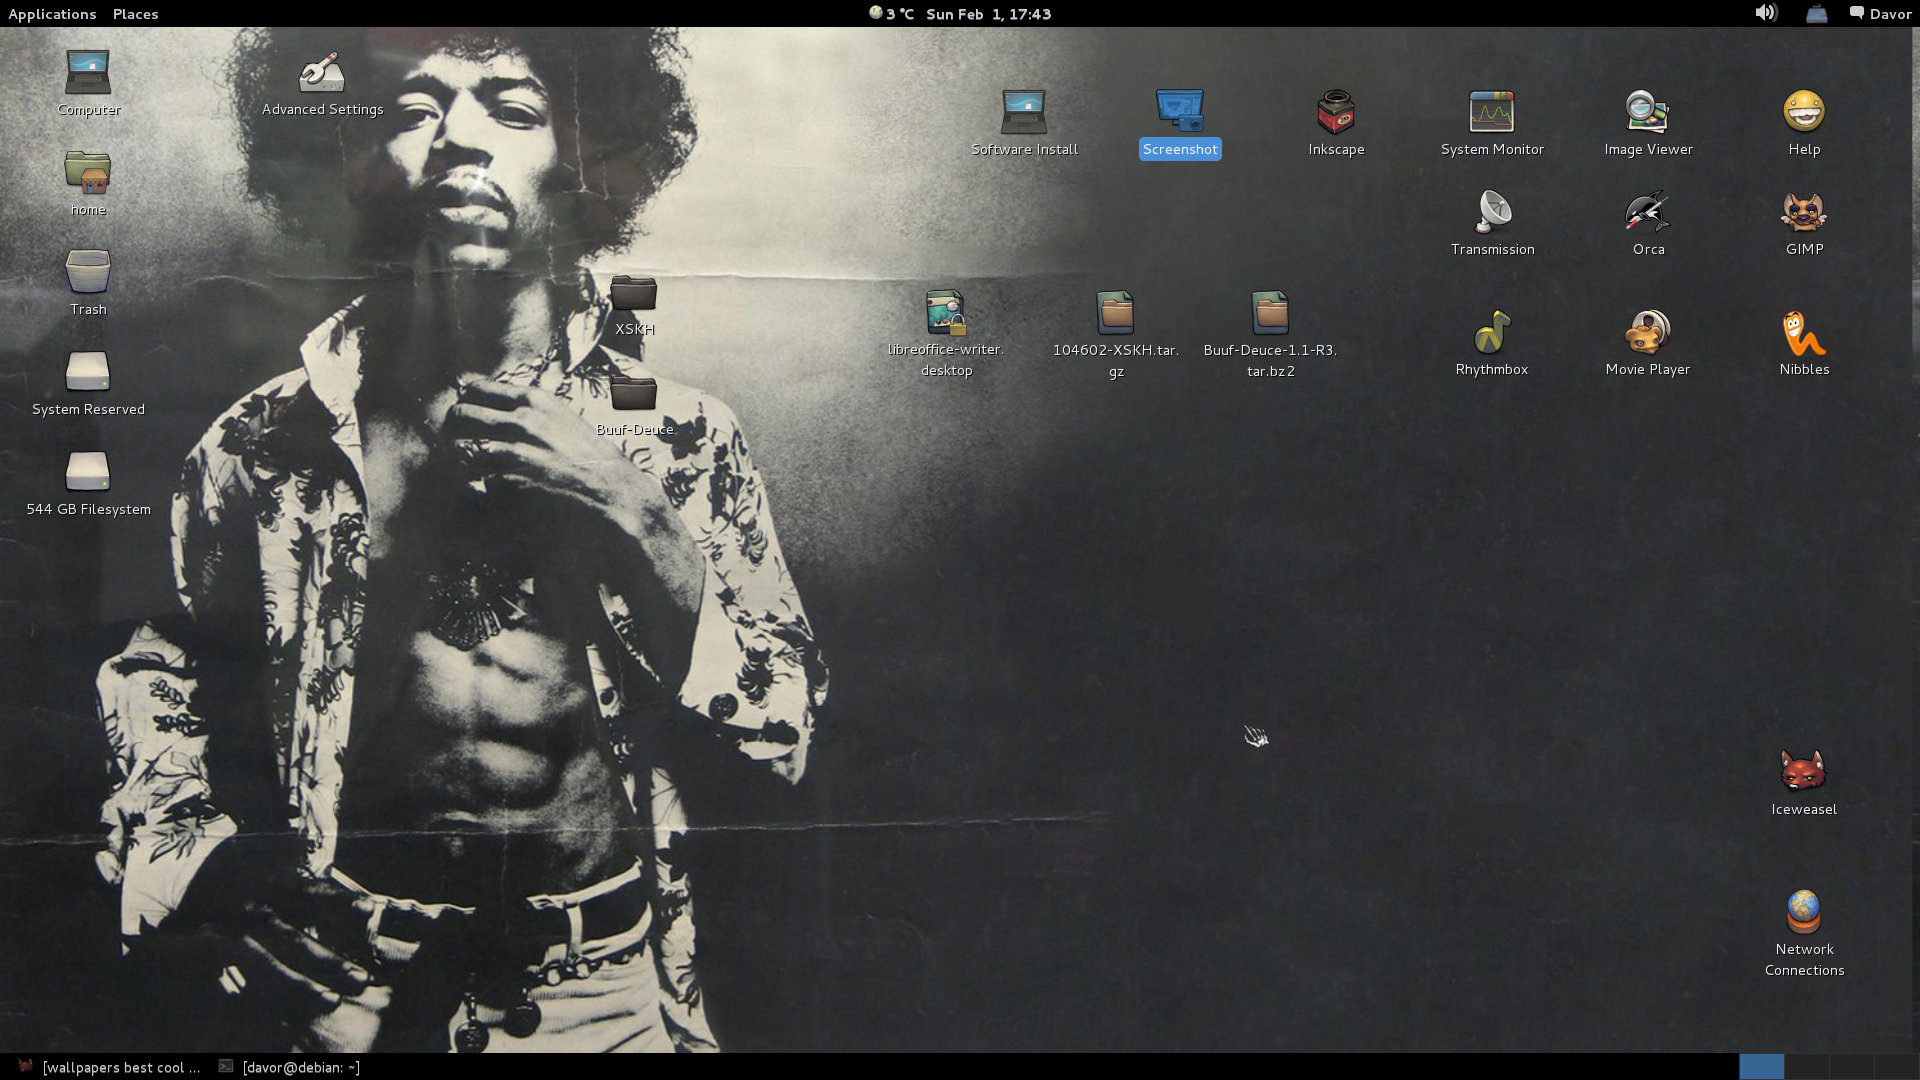Select the GIMP desktop icon
Viewport: 1920px width, 1080px height.
pos(1804,213)
